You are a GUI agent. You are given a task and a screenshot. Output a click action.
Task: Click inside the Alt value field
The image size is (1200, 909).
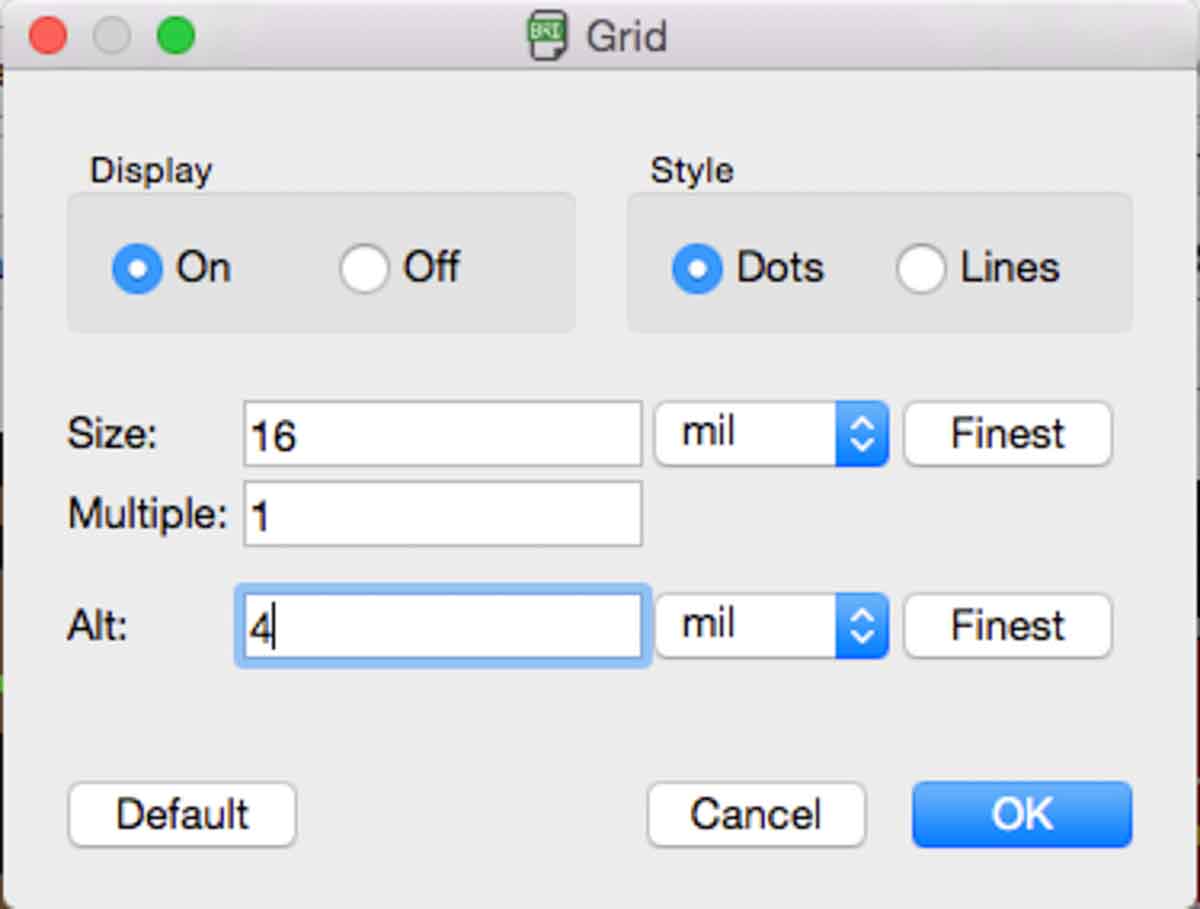click(442, 627)
